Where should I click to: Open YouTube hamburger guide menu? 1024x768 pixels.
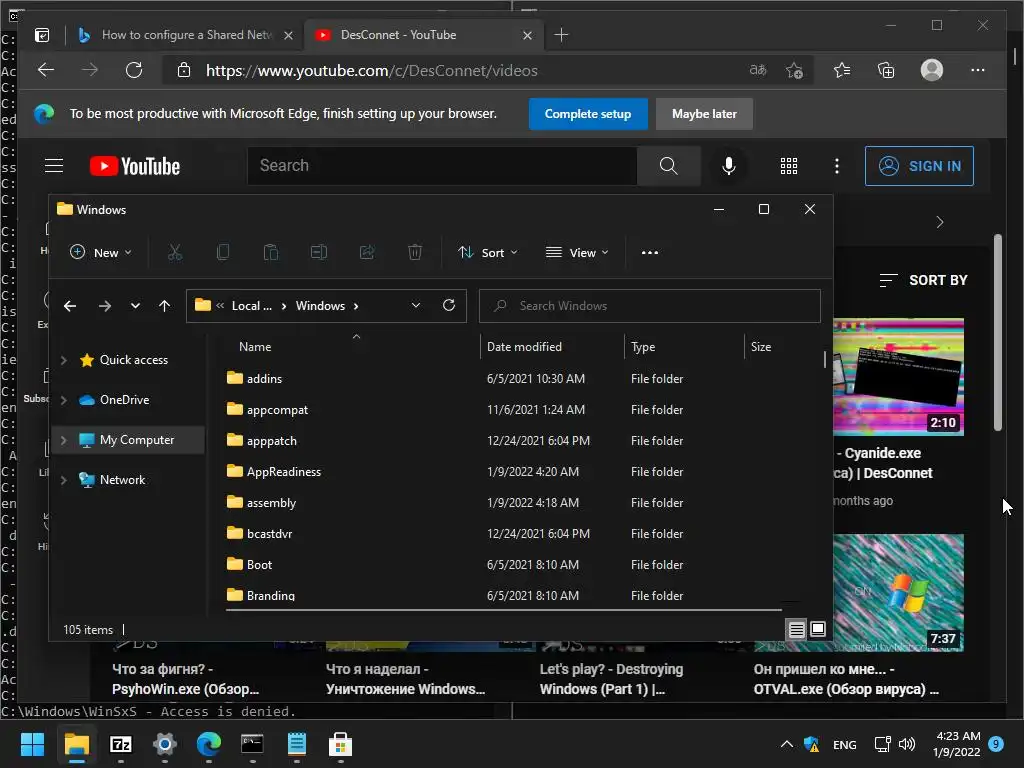pos(54,166)
